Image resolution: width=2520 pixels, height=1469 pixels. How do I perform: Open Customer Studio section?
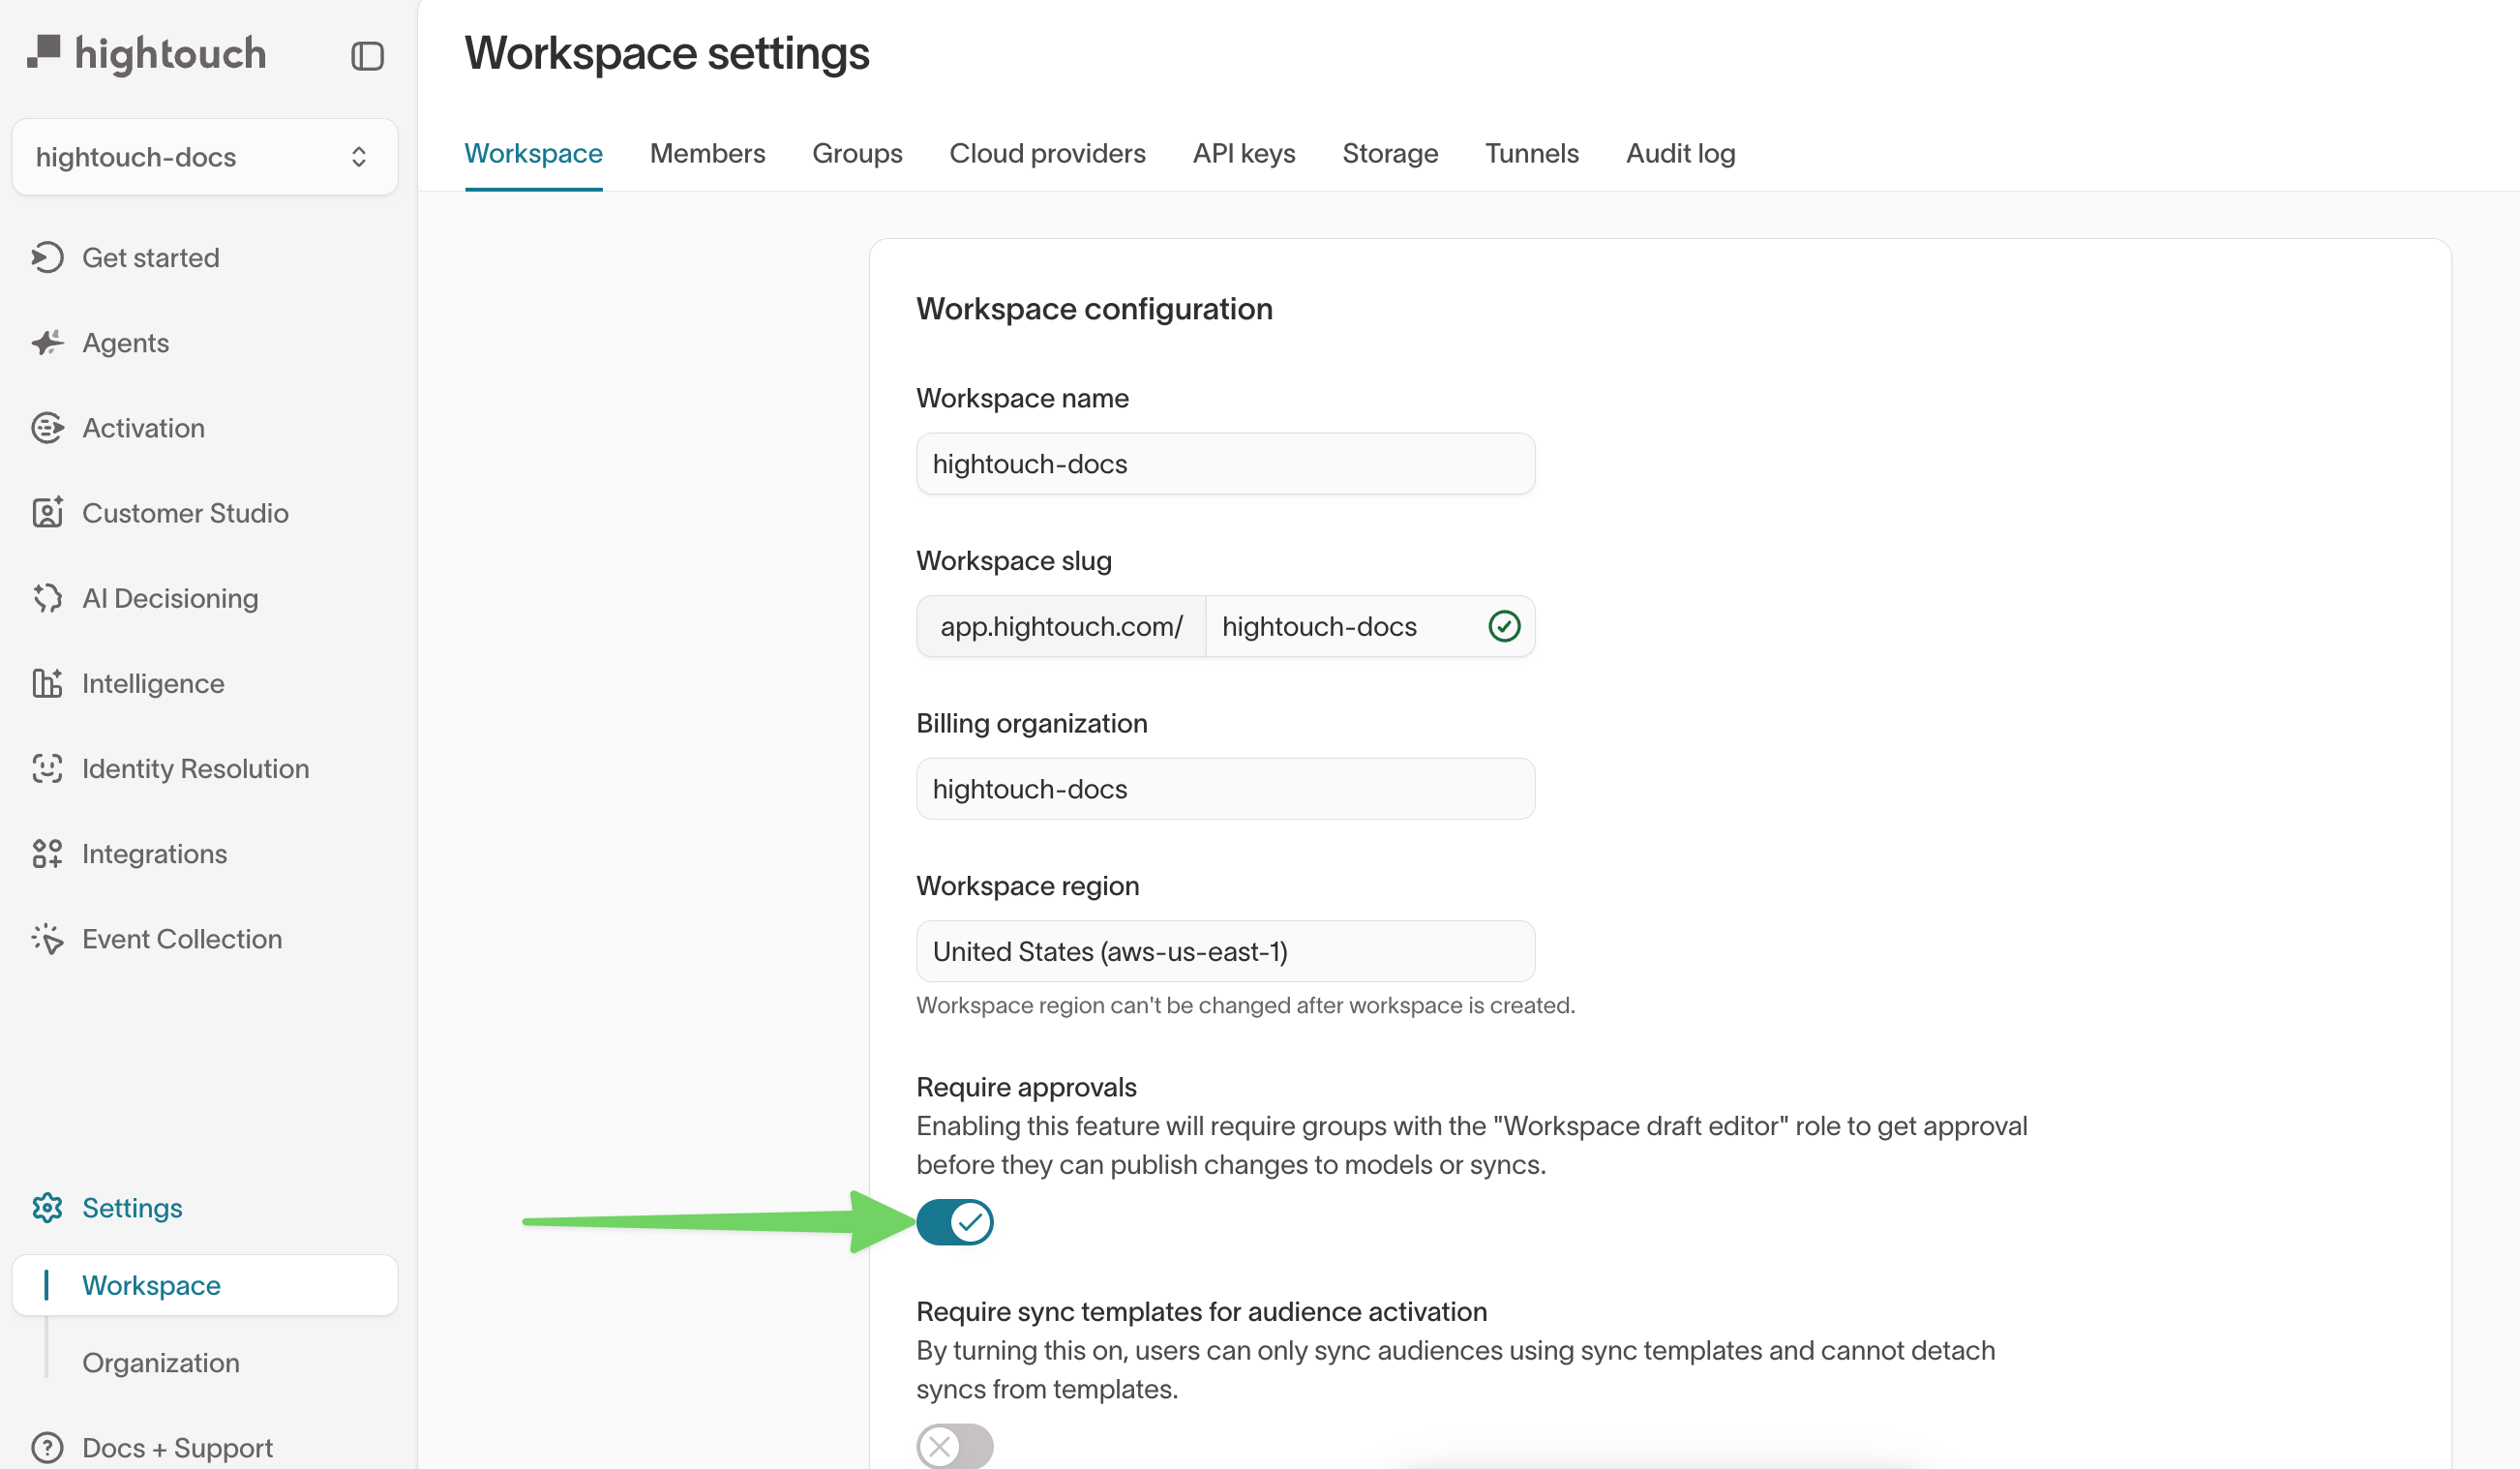(185, 512)
